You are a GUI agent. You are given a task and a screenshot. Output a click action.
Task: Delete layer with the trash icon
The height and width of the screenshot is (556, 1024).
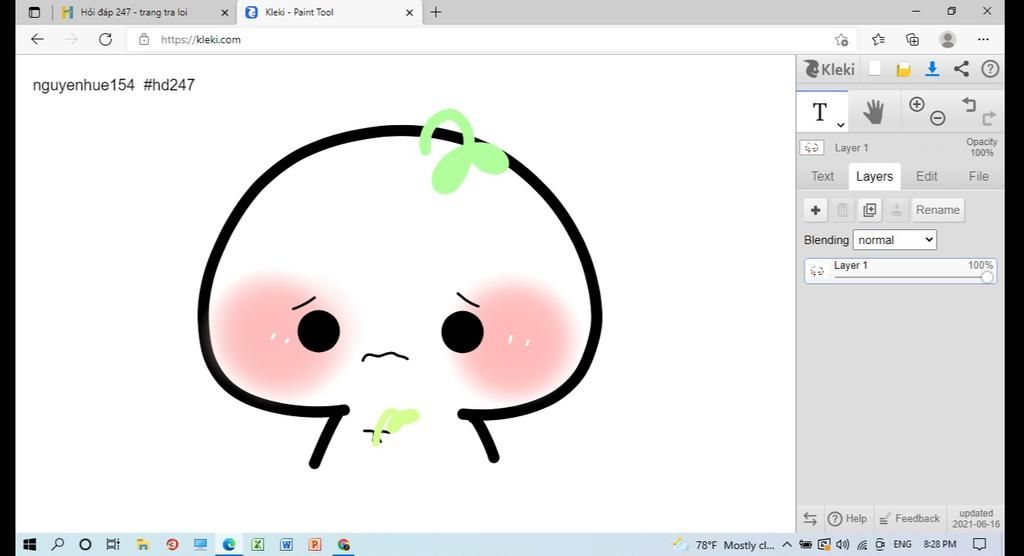point(842,210)
